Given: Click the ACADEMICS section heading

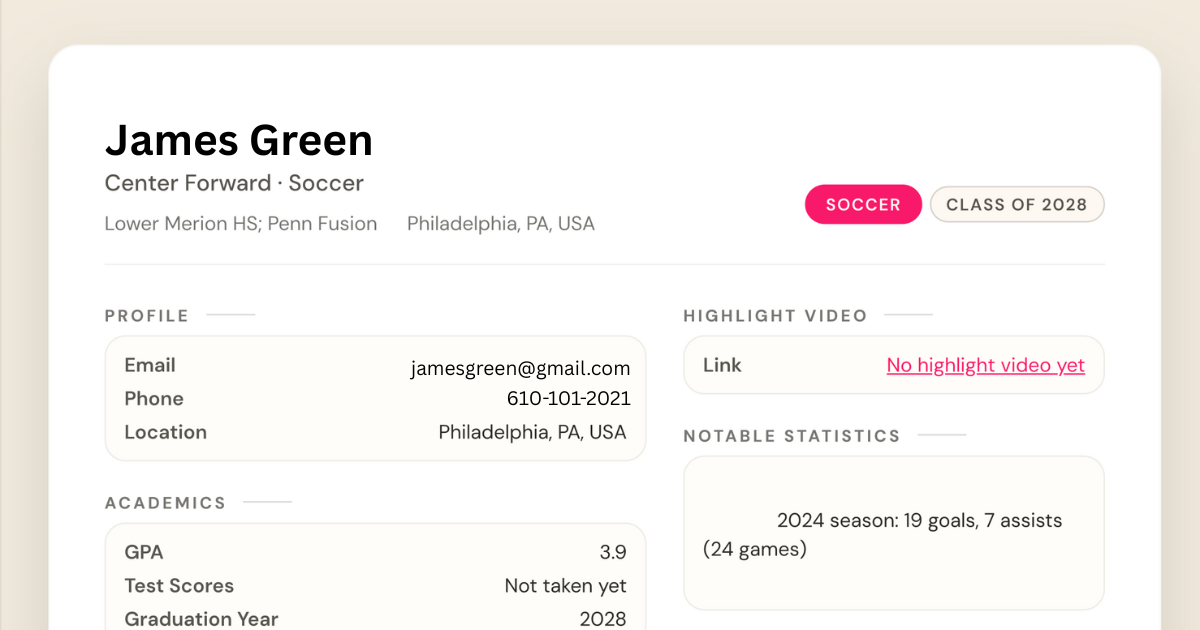Looking at the screenshot, I should [x=165, y=503].
